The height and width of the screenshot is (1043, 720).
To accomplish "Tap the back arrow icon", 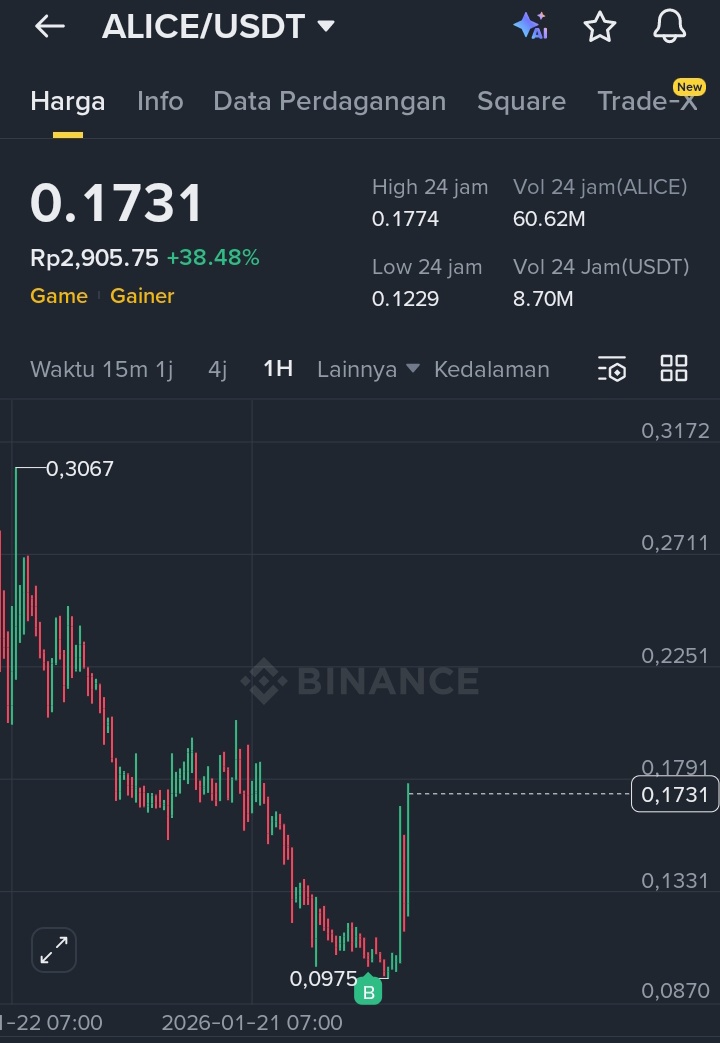I will [x=50, y=27].
